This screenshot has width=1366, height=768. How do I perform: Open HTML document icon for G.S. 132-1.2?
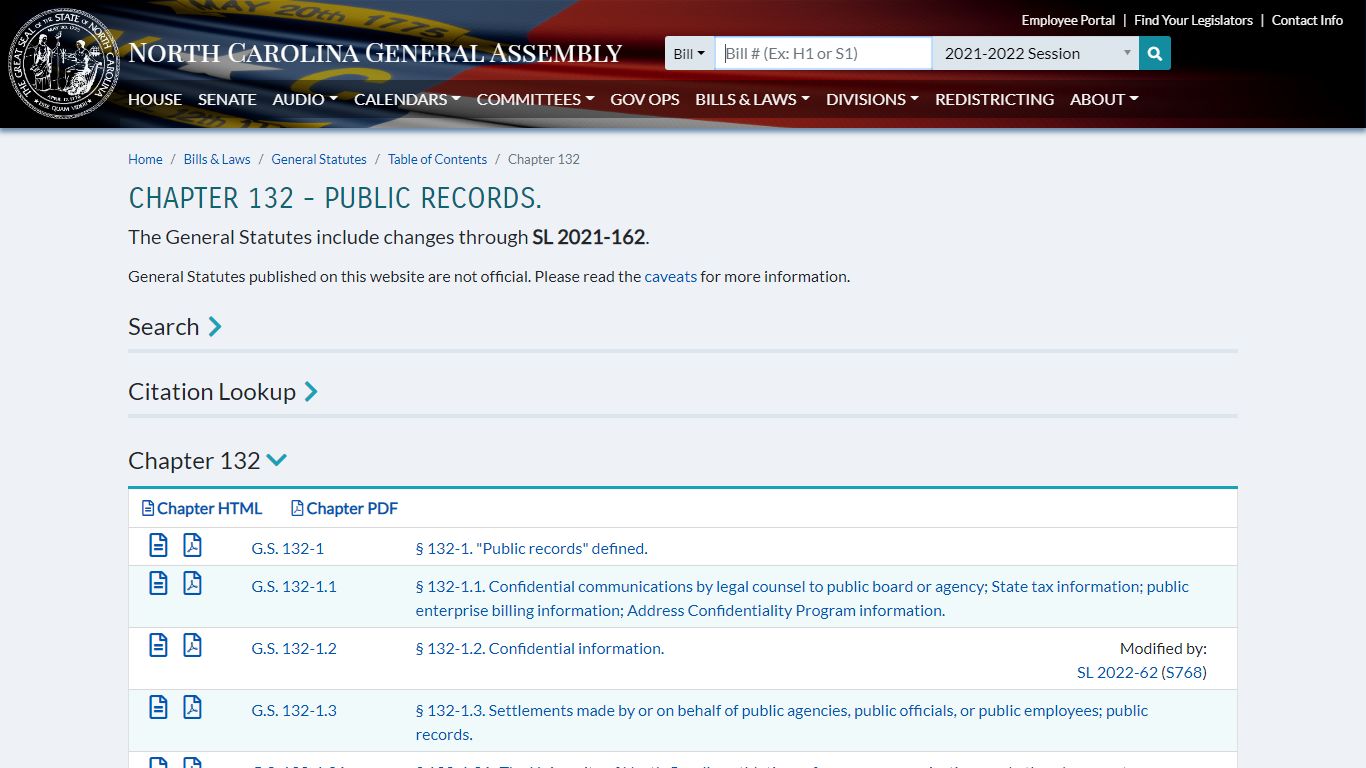point(158,645)
